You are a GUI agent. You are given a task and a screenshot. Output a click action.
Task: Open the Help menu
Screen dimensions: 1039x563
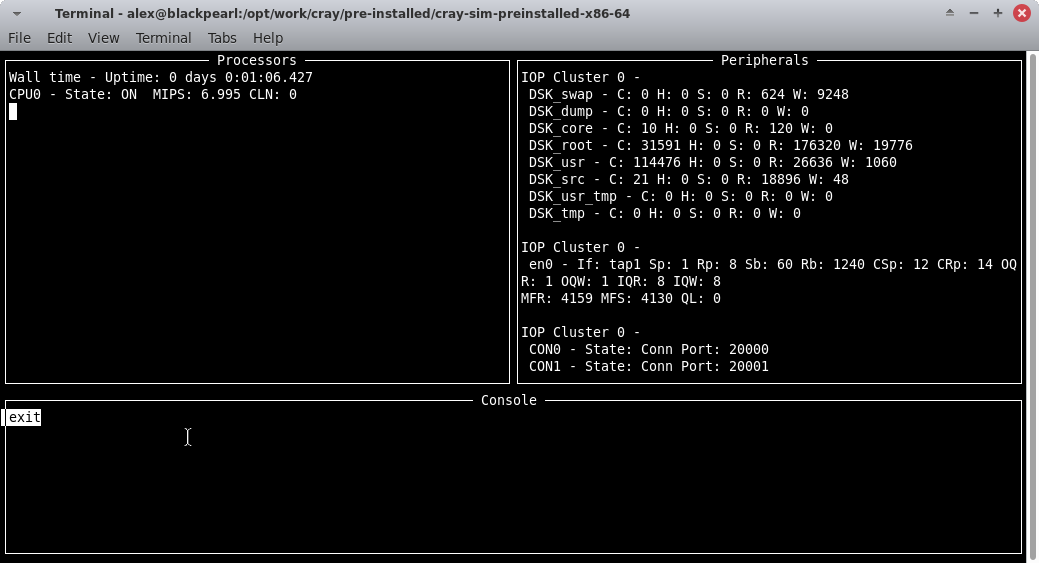tap(268, 38)
